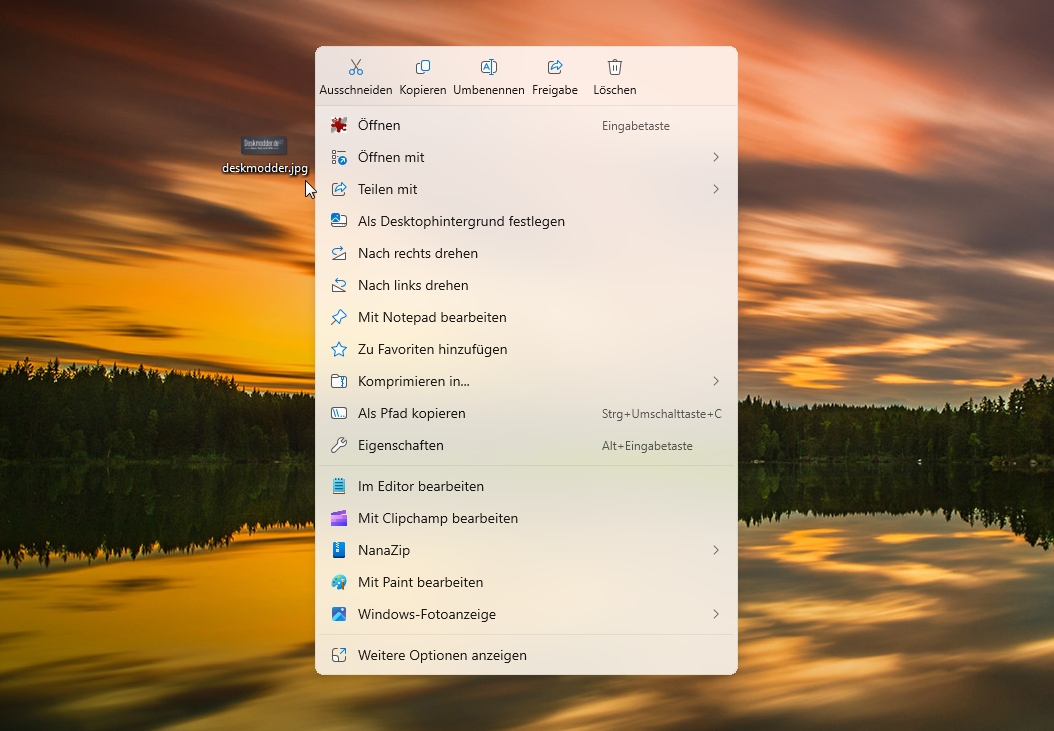Click the deskmodder.jpg file name label
The height and width of the screenshot is (731, 1054).
(x=265, y=168)
